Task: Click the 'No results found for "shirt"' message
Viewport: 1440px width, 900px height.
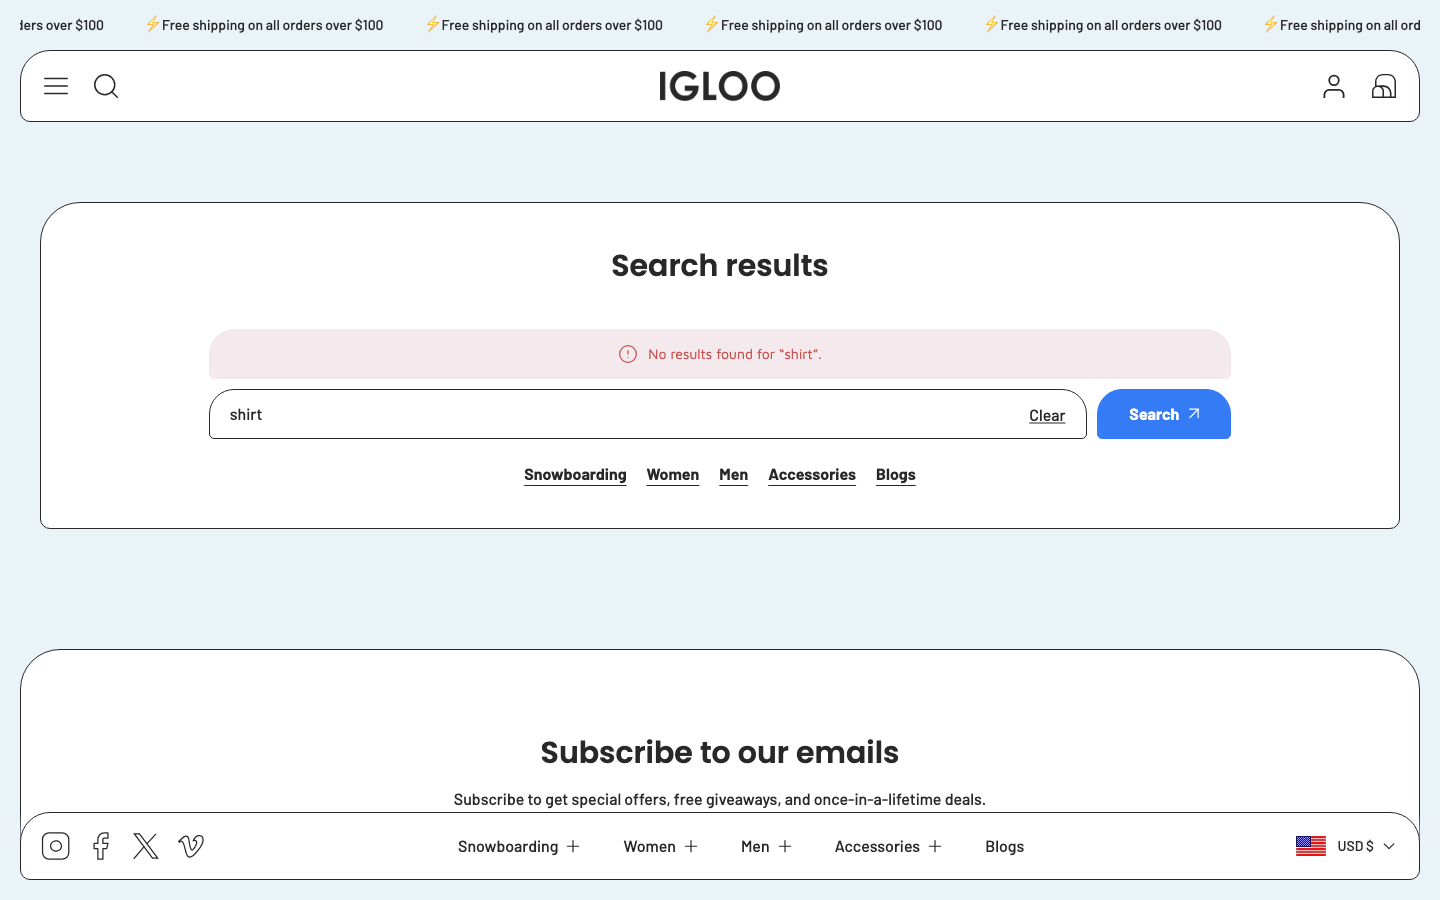Action: click(735, 354)
